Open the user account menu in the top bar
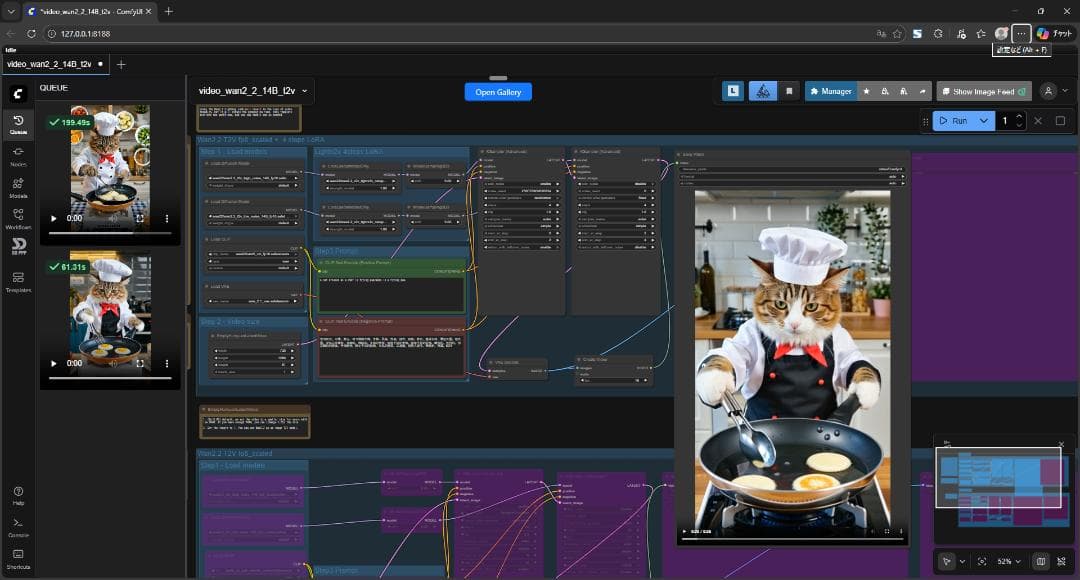 pos(1048,90)
